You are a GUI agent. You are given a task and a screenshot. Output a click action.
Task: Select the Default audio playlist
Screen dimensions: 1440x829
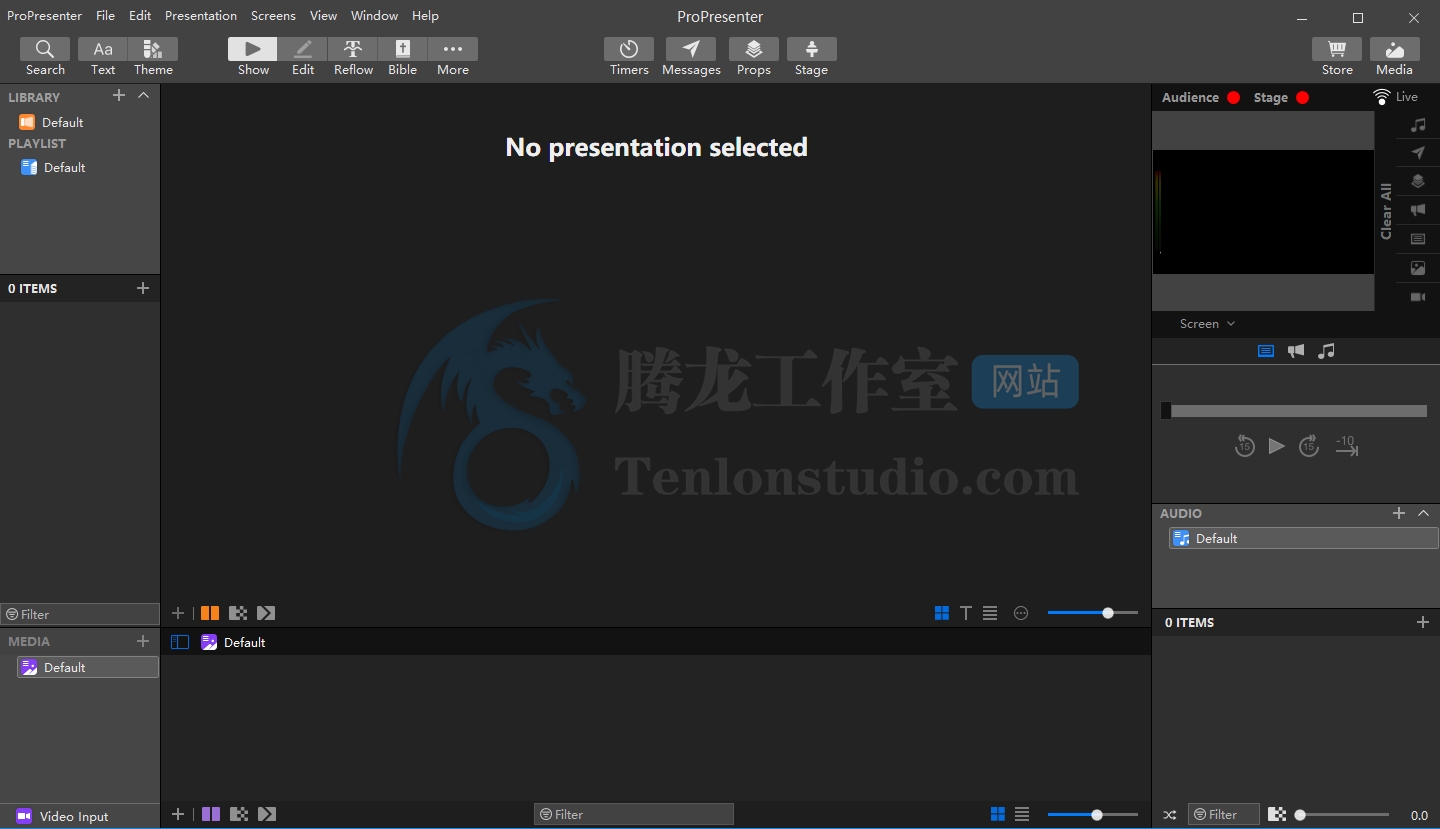click(x=1304, y=538)
